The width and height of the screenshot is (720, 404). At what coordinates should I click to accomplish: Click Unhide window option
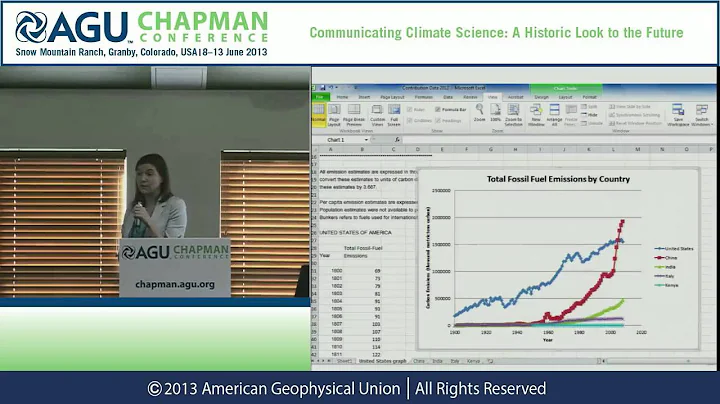591,123
